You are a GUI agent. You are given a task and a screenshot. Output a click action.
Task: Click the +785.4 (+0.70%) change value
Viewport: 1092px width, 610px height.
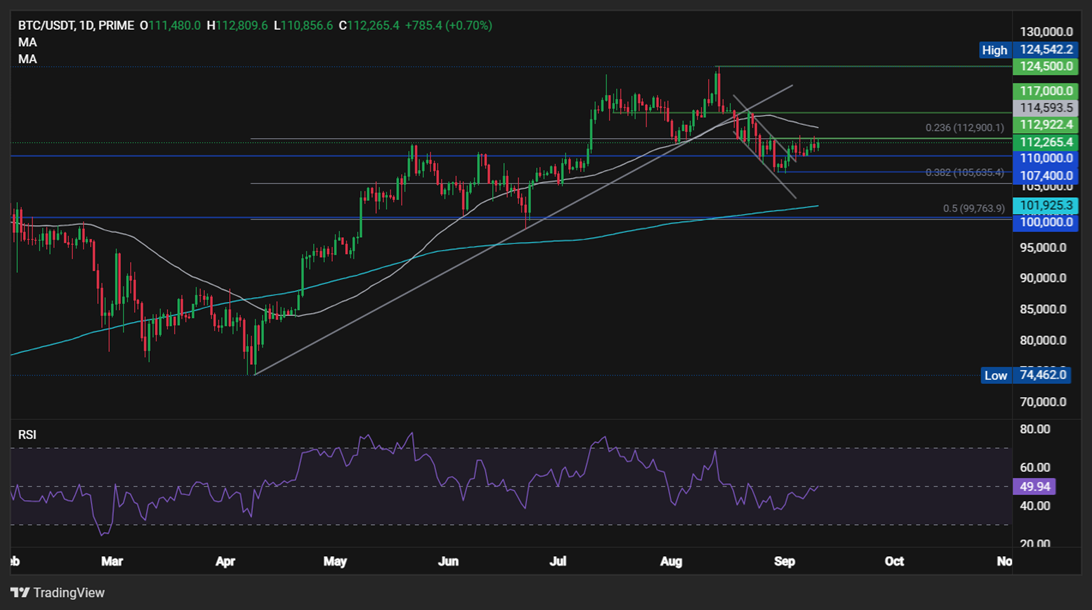(x=448, y=26)
